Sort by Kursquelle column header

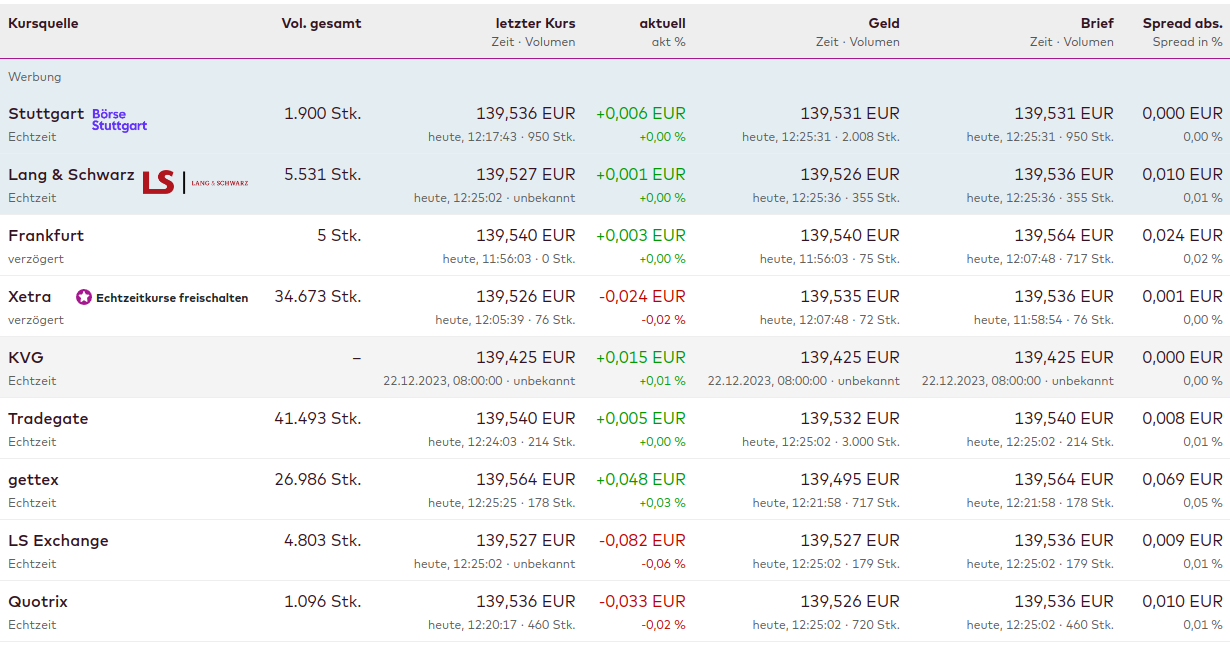coord(43,23)
